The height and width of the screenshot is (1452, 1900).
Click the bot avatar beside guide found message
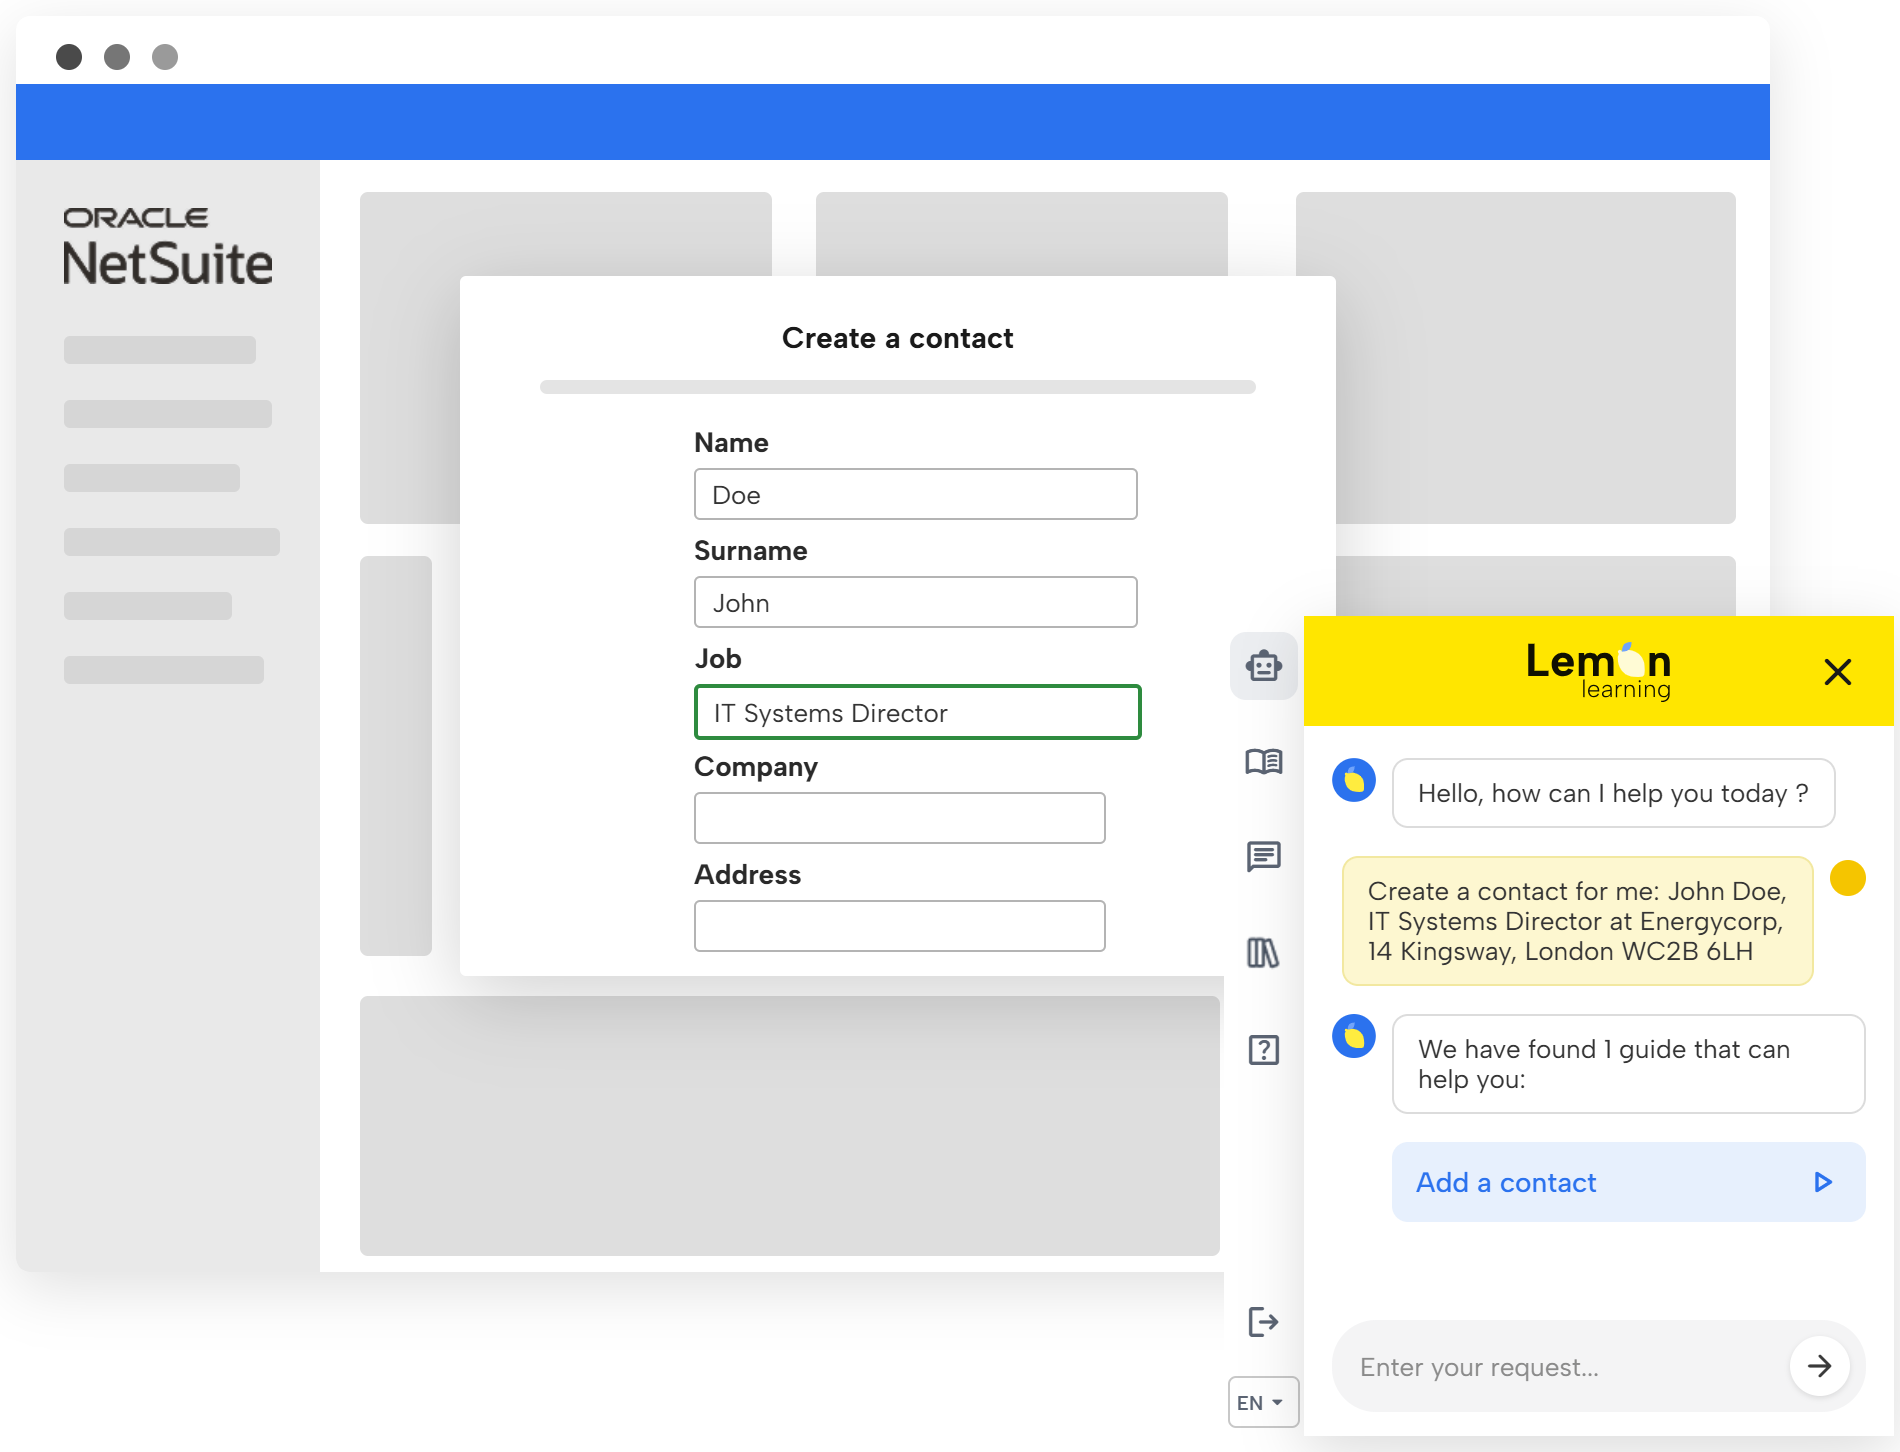1354,1036
